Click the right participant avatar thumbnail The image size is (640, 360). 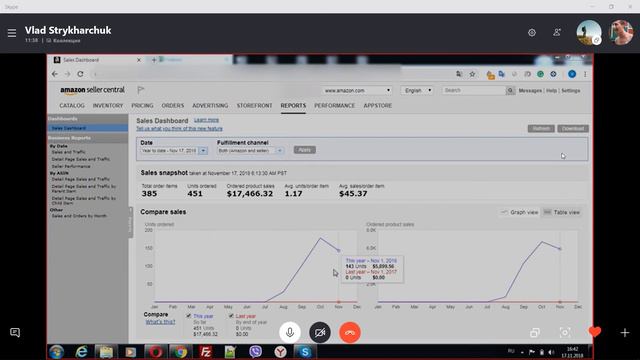tap(621, 33)
